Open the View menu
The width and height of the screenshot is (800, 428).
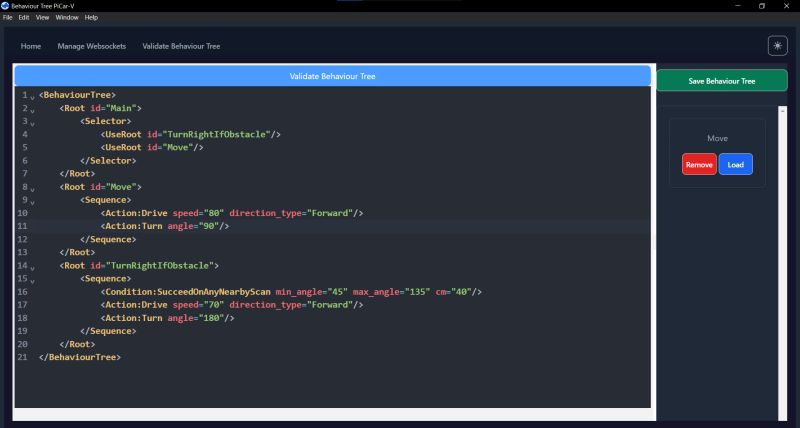pyautogui.click(x=42, y=17)
